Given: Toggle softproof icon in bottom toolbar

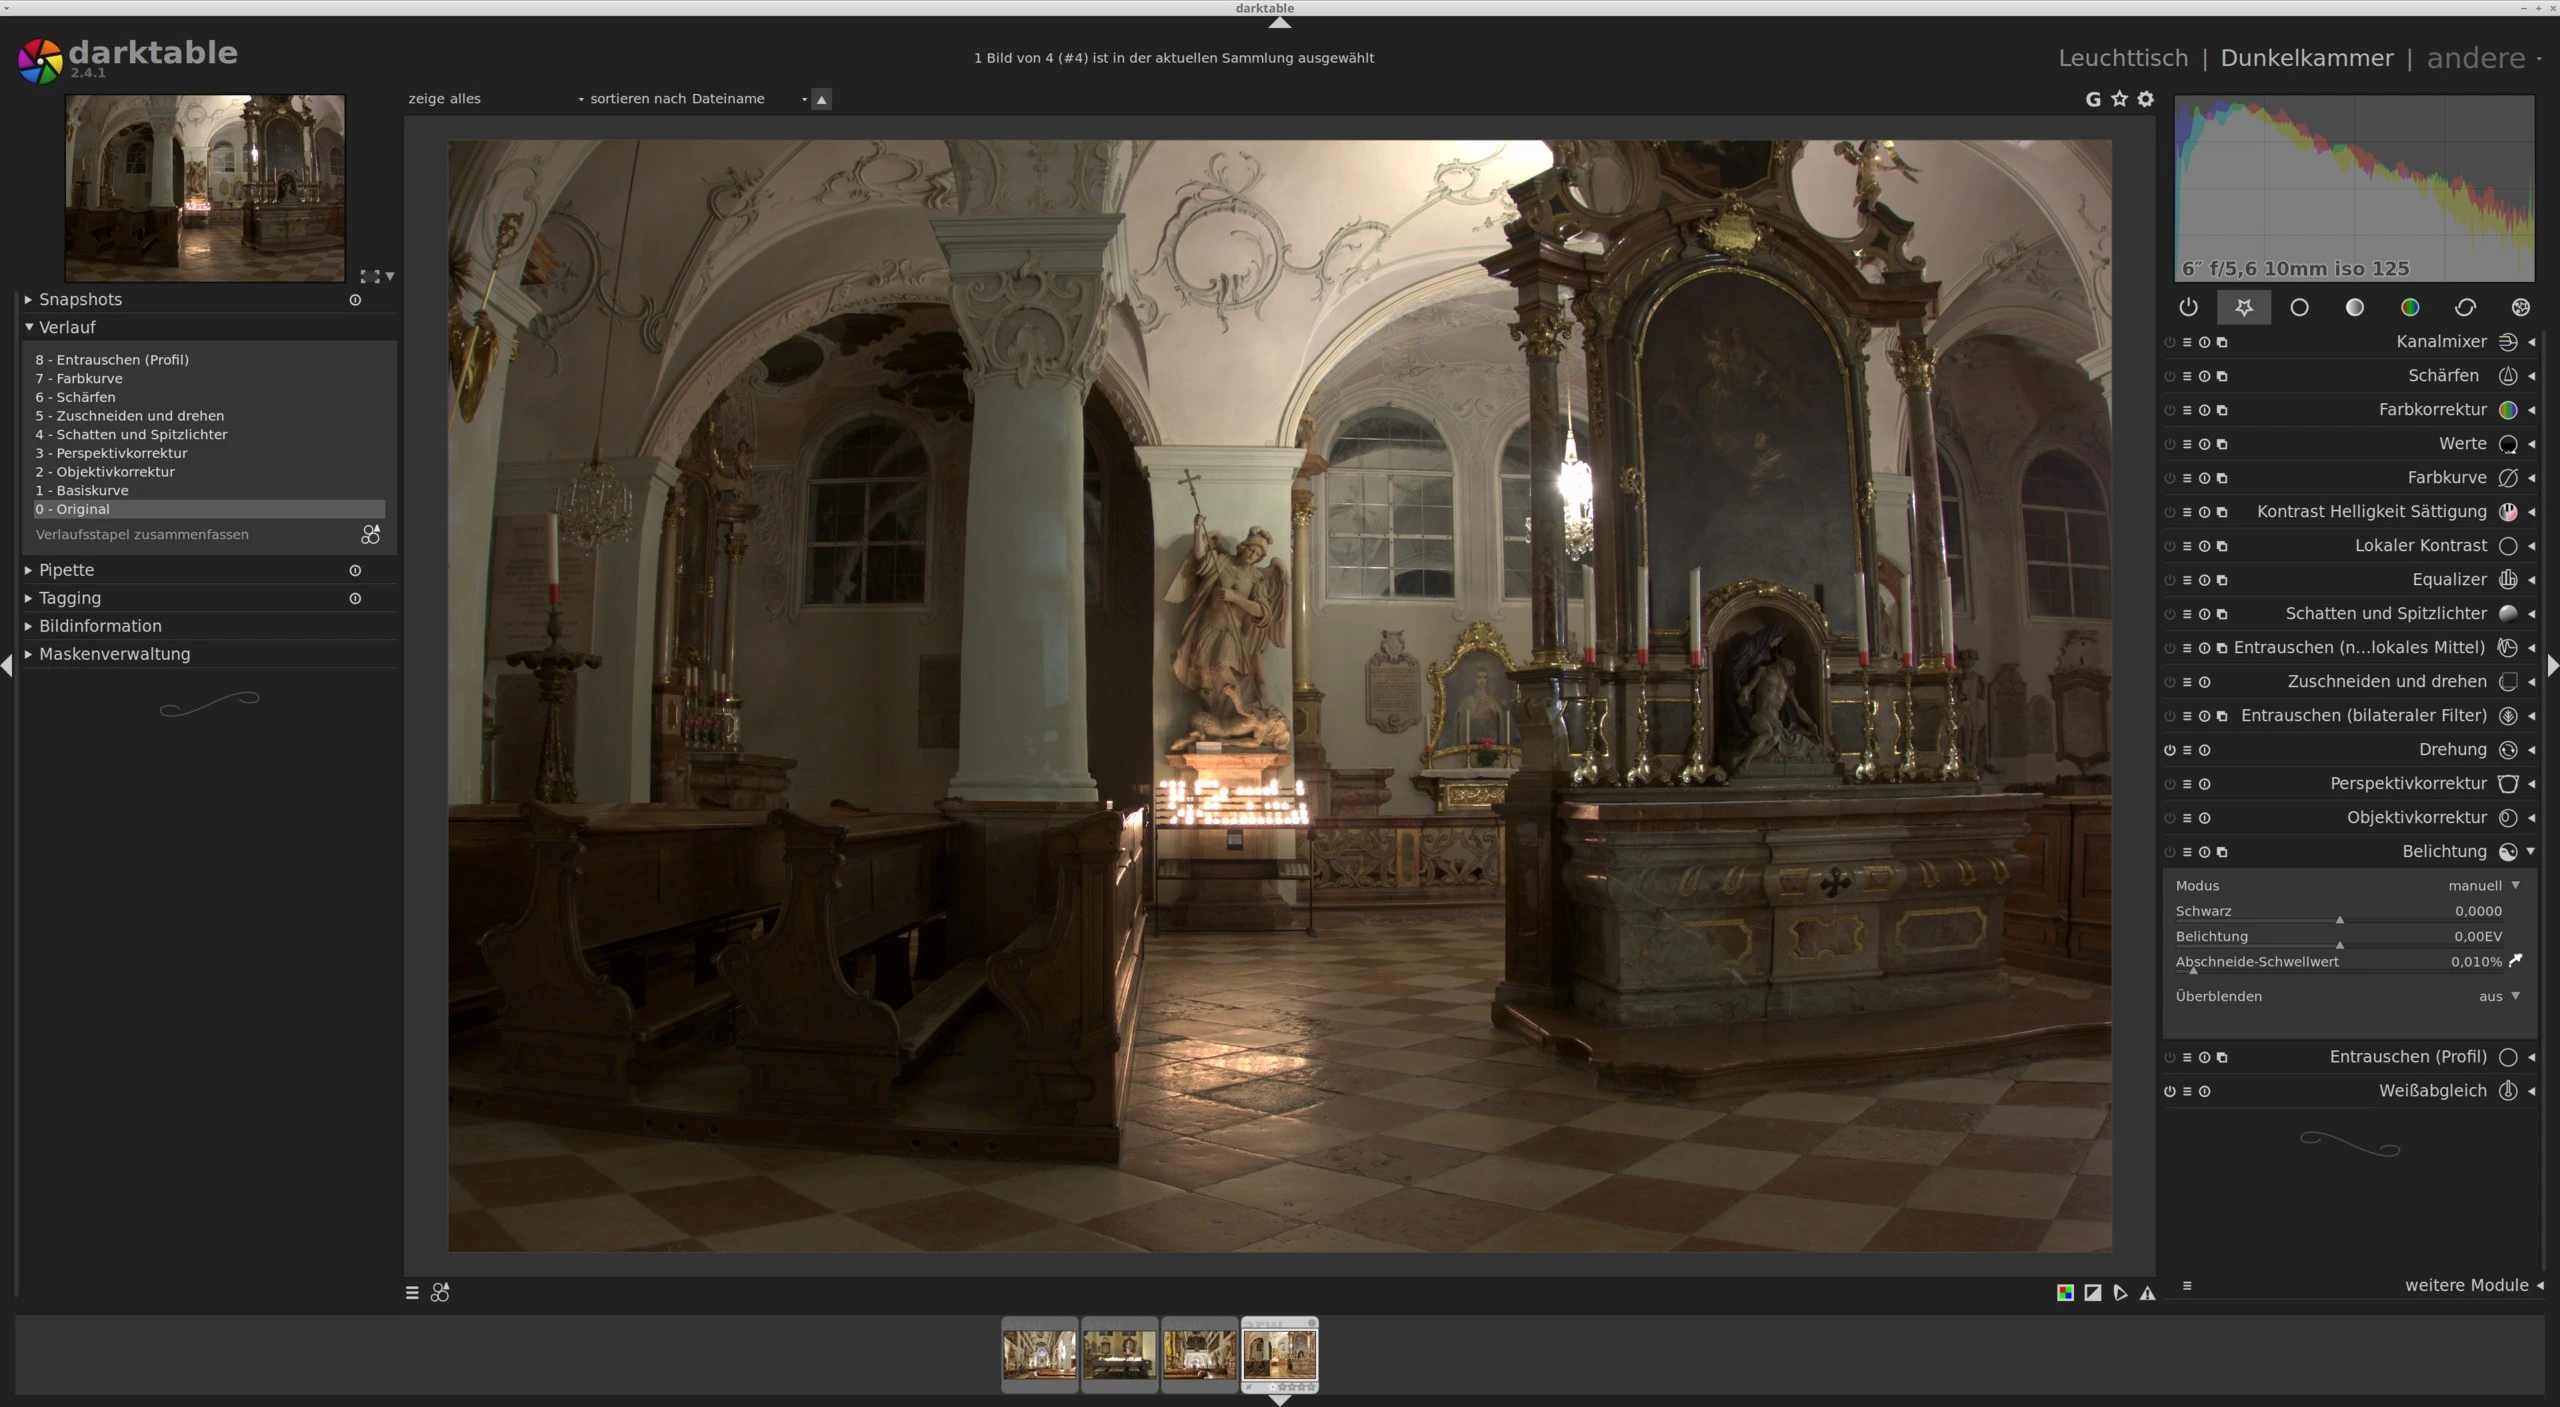Looking at the screenshot, I should tap(2120, 1293).
